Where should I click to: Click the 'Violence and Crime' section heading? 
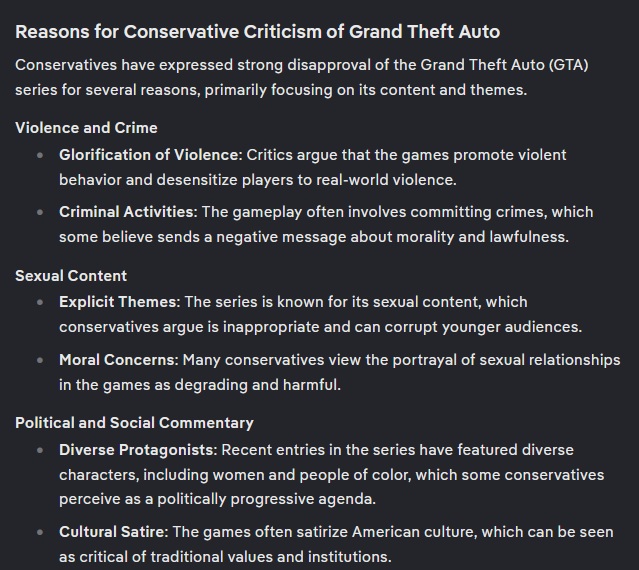[x=86, y=128]
